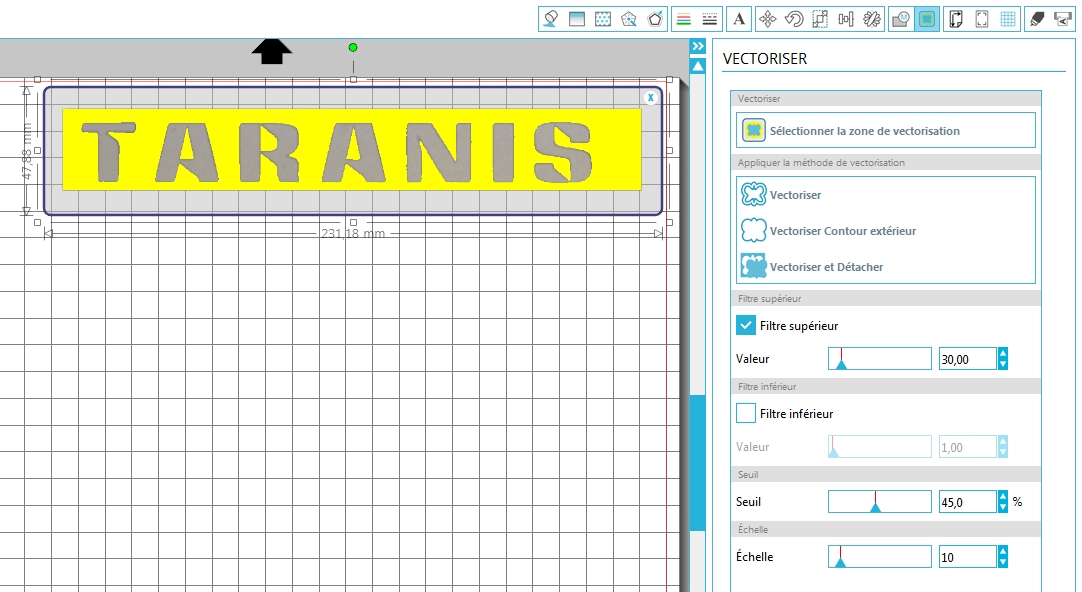Click the blue vertical scrollbar thumb
Viewport: 1082px width, 592px height.
click(698, 462)
